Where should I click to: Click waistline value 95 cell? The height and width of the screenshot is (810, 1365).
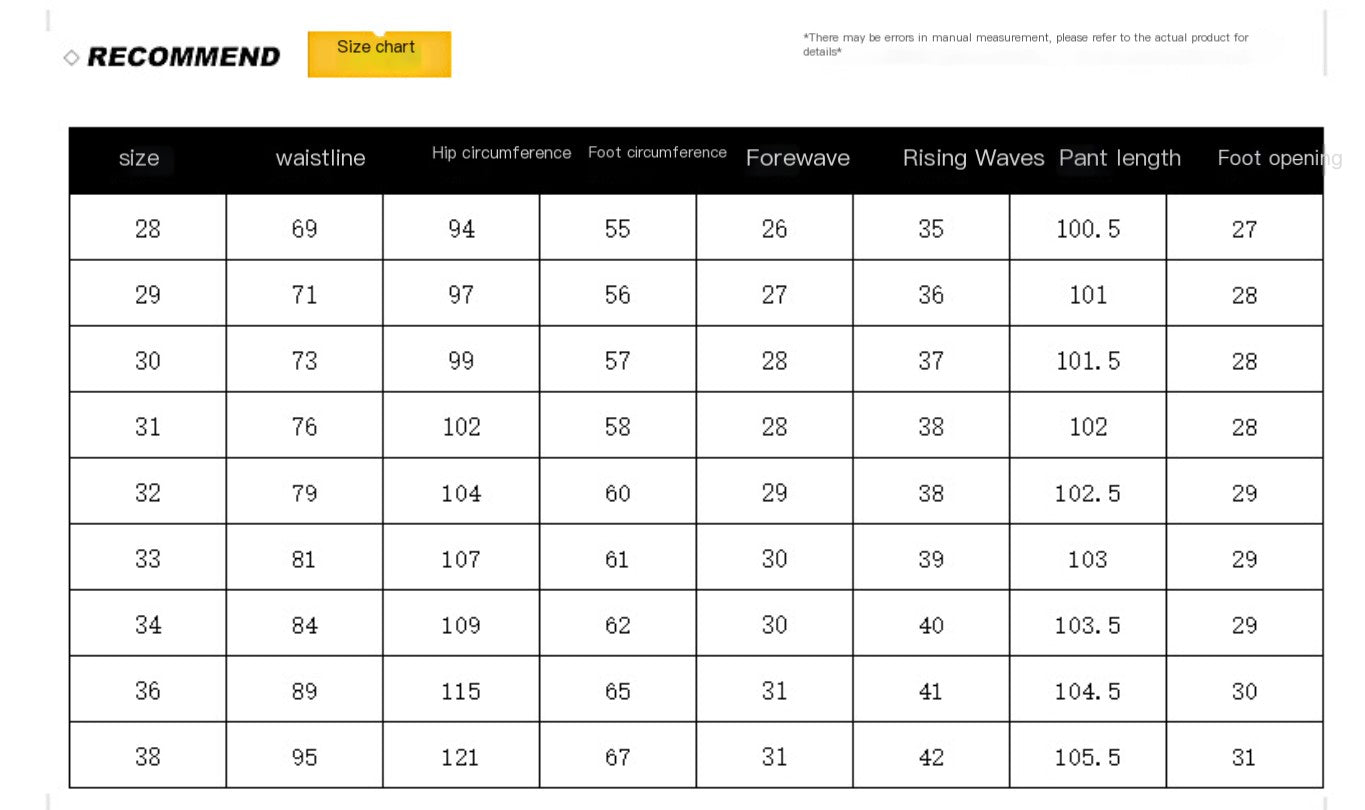pyautogui.click(x=304, y=757)
